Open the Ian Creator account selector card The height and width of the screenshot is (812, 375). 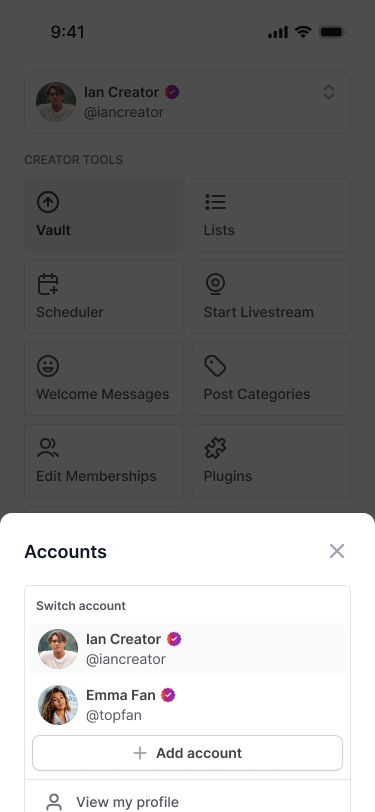click(x=188, y=102)
